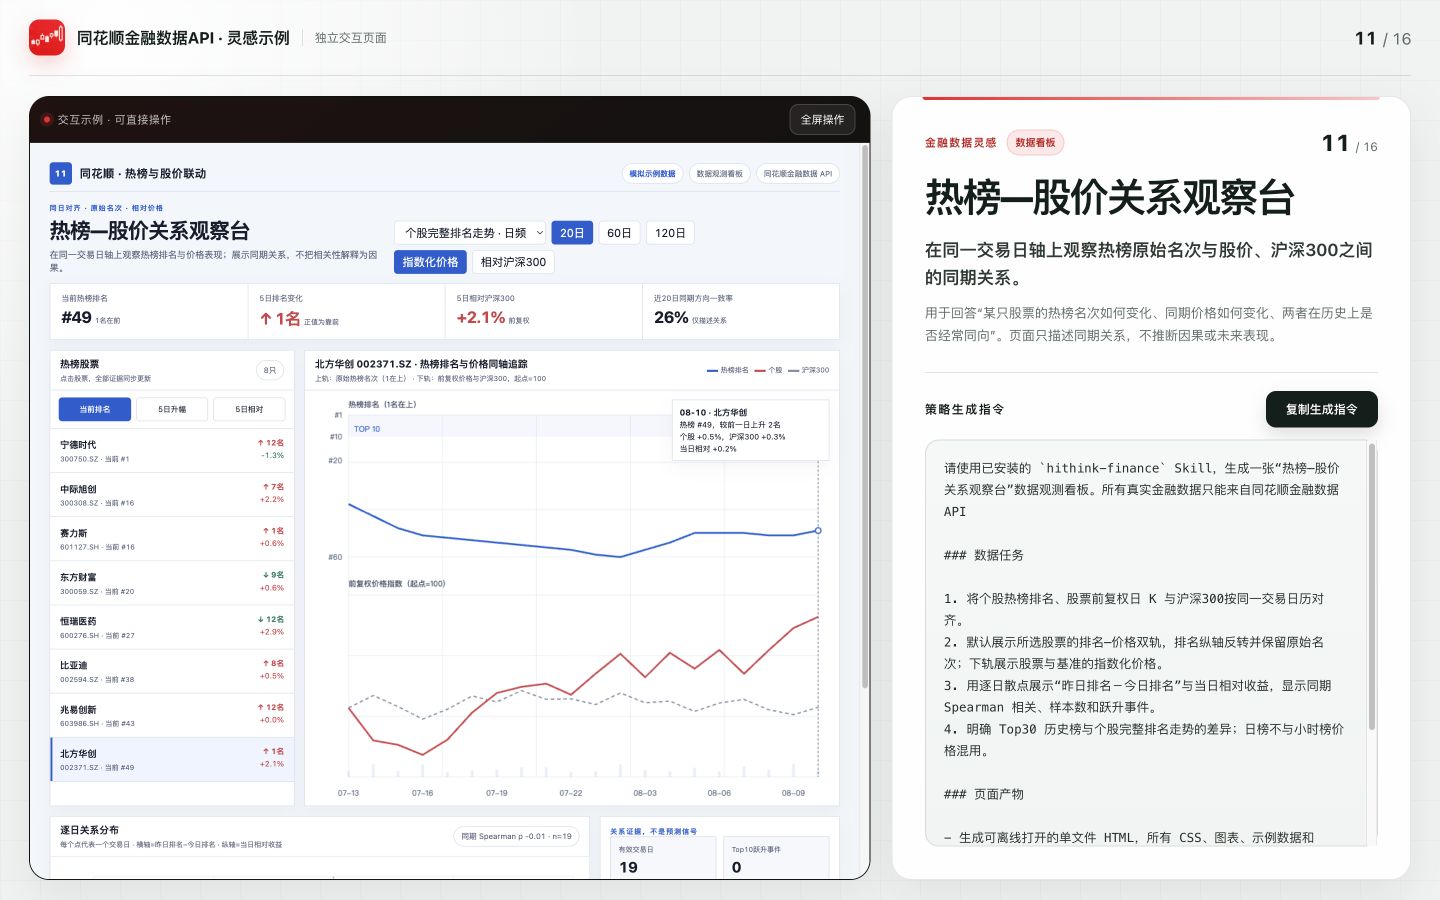The height and width of the screenshot is (900, 1440).
Task: Sort the stock list by 5日相对
Action: click(249, 409)
